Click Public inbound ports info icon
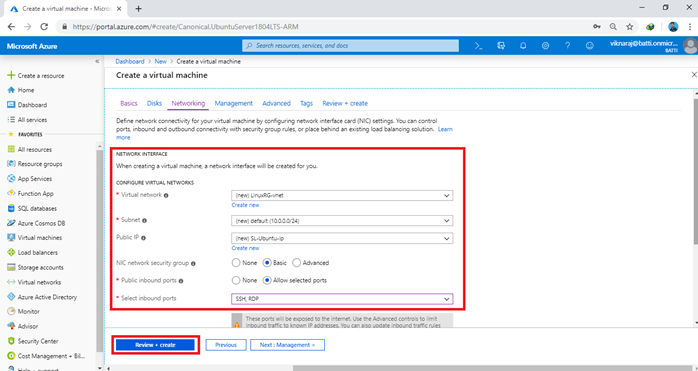This screenshot has height=371, width=698. point(181,281)
